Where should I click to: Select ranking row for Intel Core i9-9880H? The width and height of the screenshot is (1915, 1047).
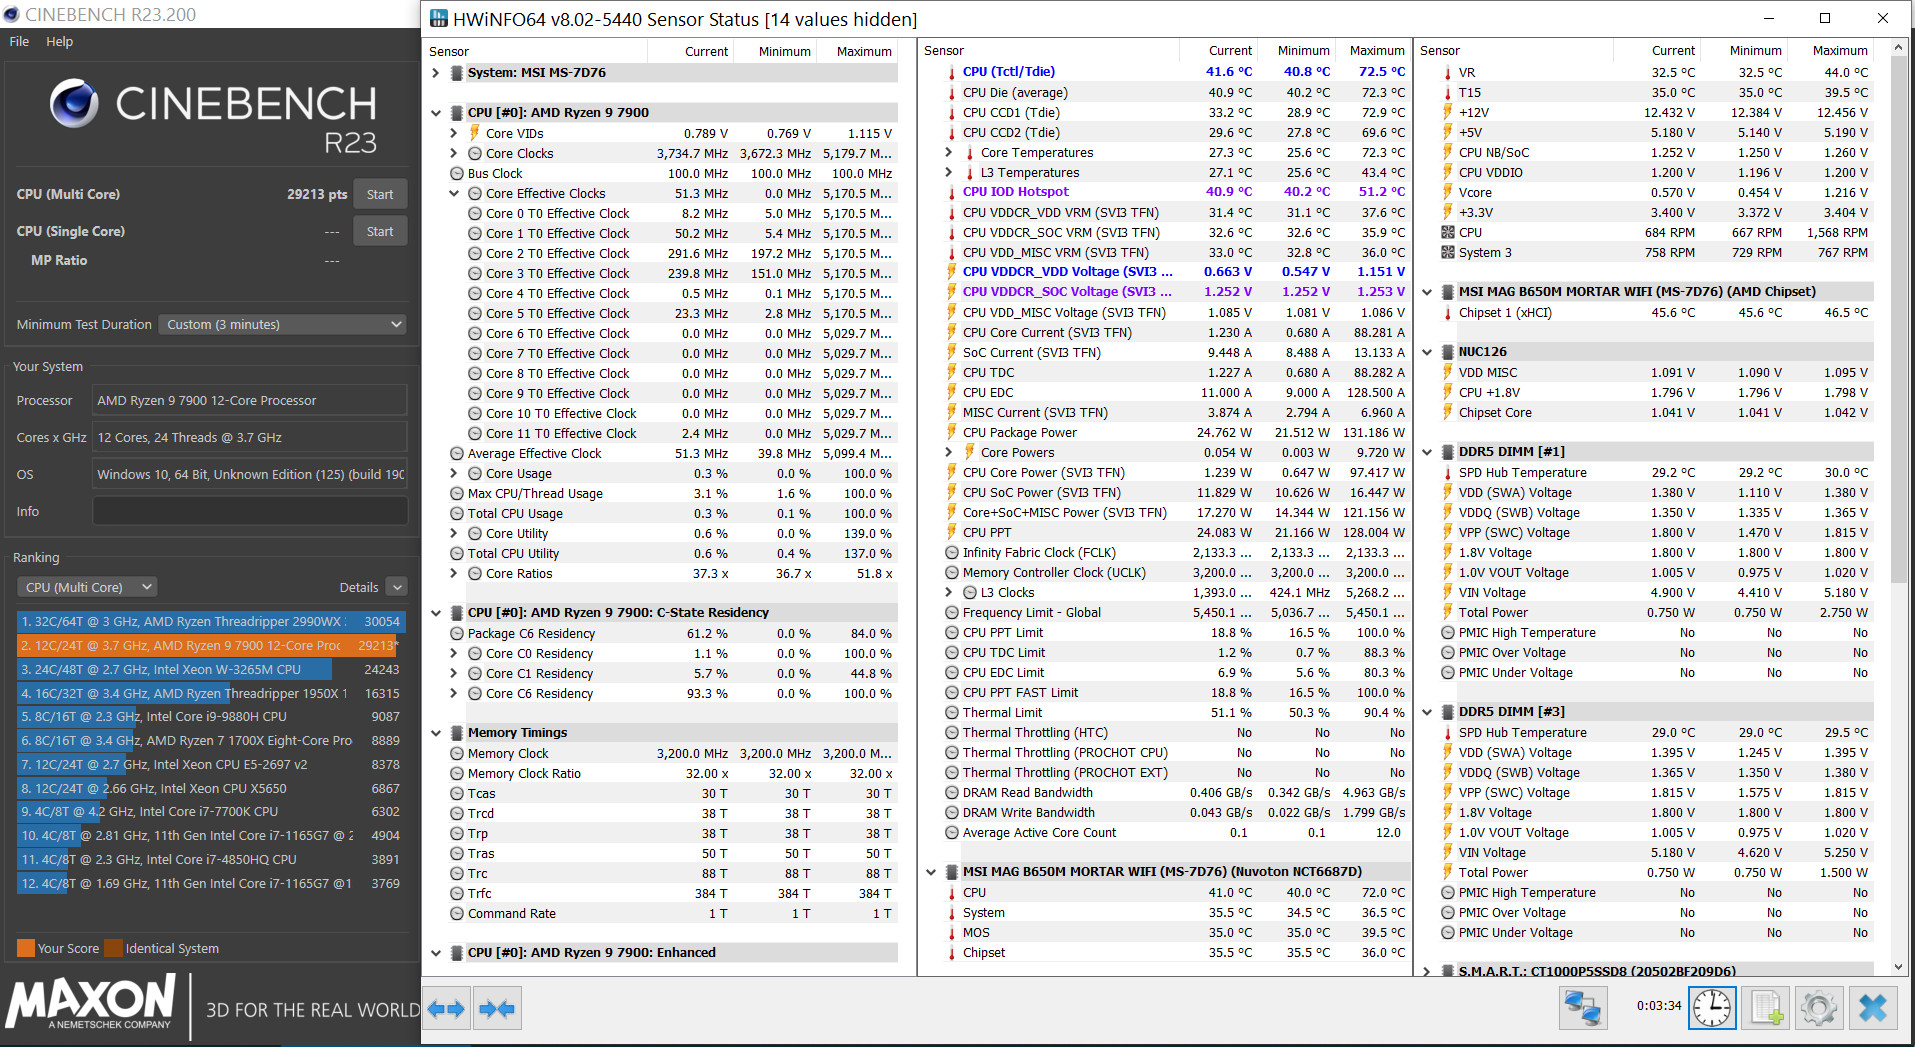point(211,716)
